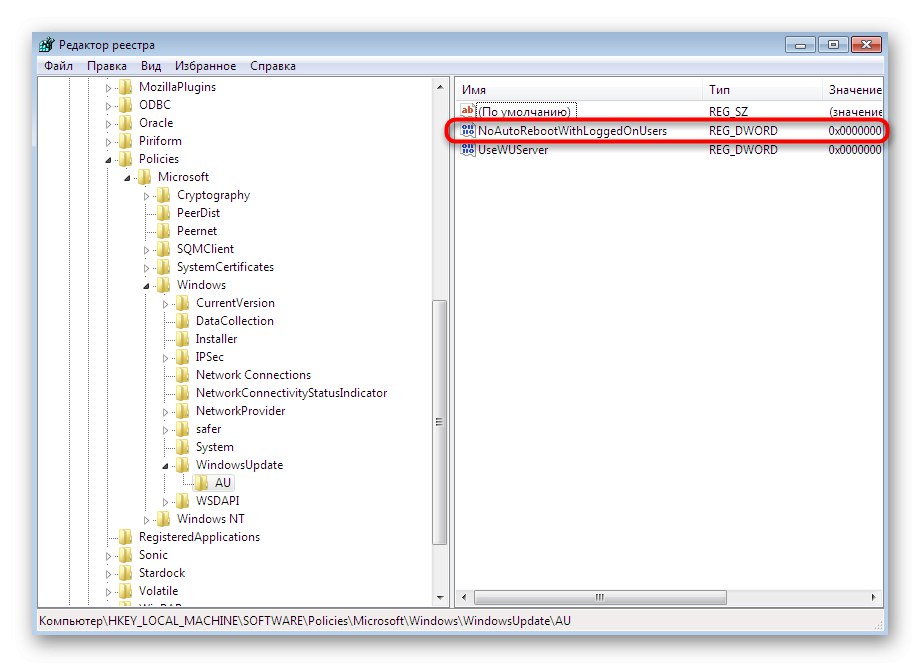
Task: Open the Вид menu
Action: point(150,66)
